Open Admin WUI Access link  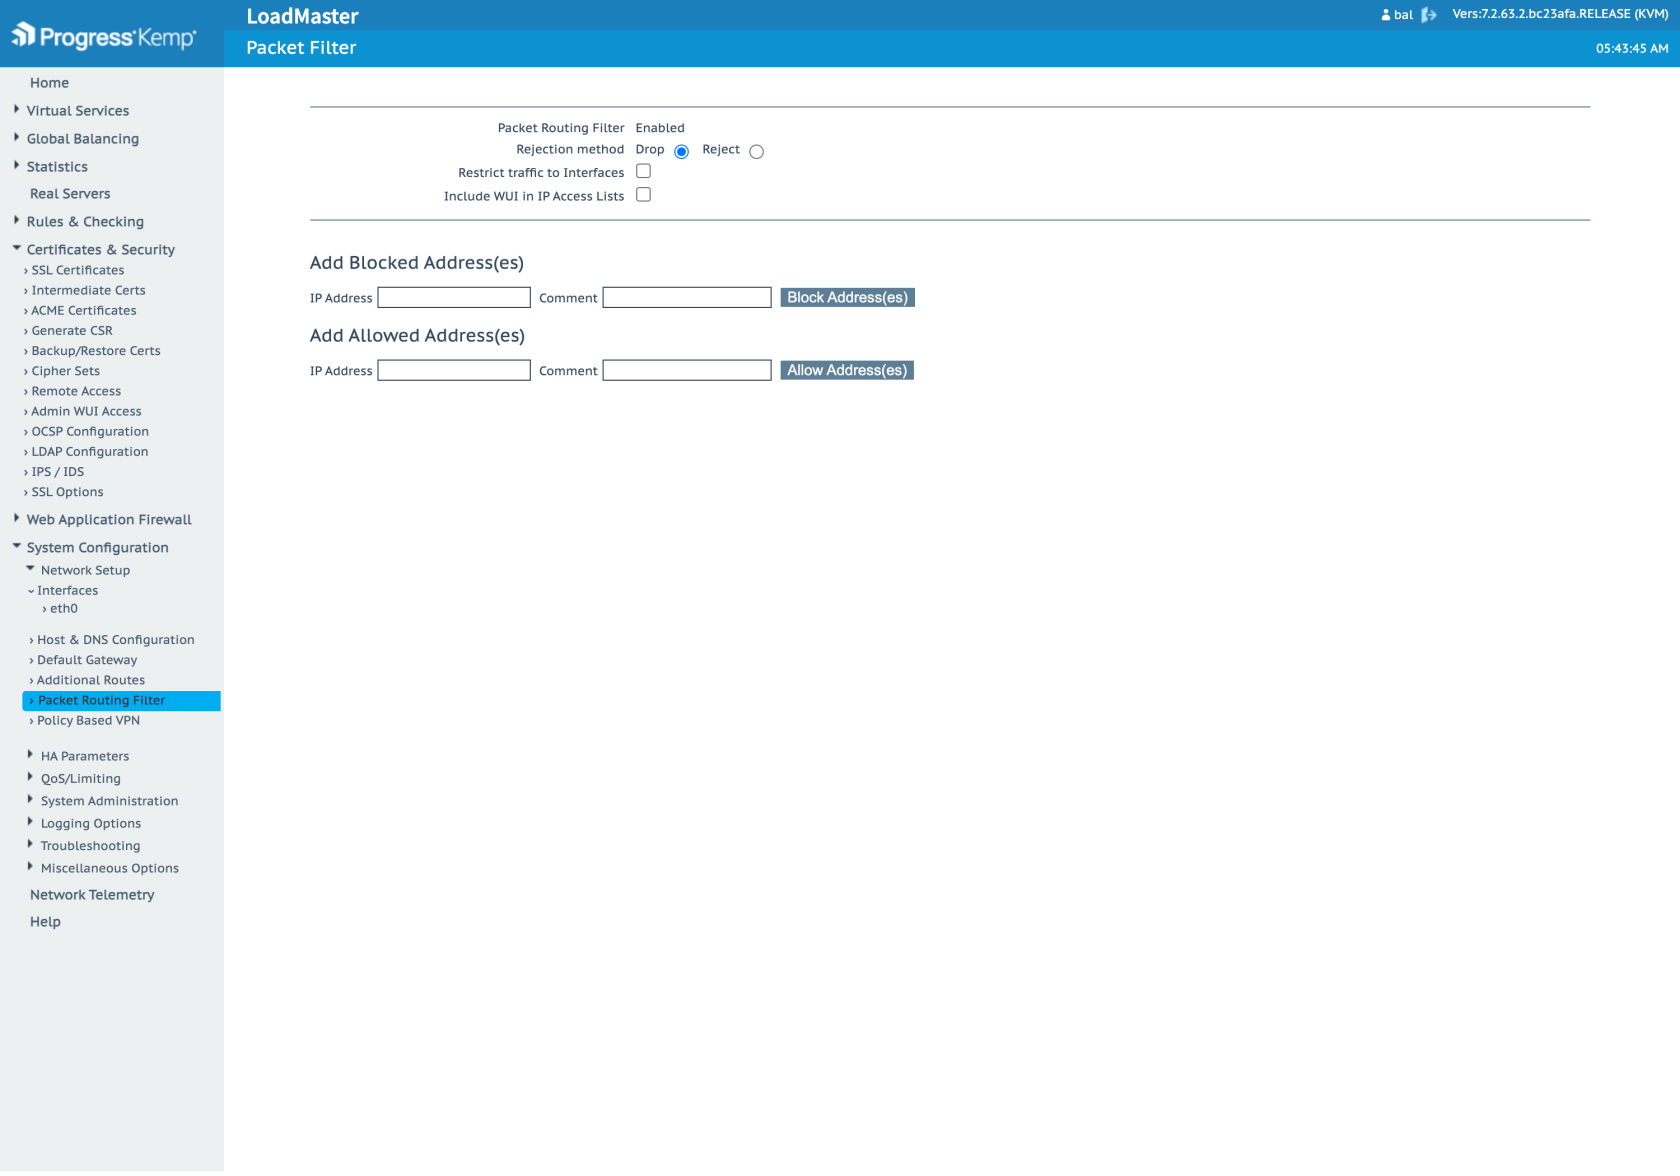pyautogui.click(x=86, y=411)
